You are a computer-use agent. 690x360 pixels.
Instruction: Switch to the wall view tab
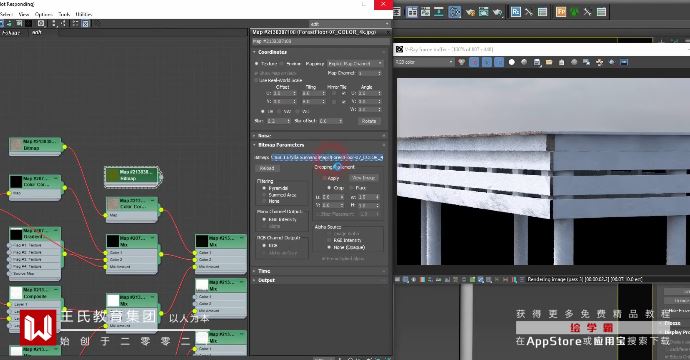click(37, 33)
